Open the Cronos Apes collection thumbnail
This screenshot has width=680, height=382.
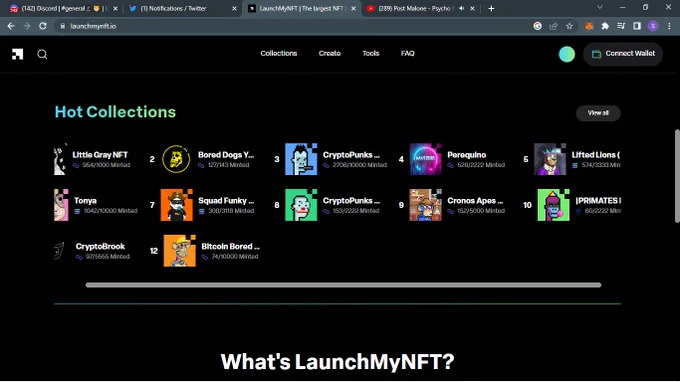pos(425,205)
